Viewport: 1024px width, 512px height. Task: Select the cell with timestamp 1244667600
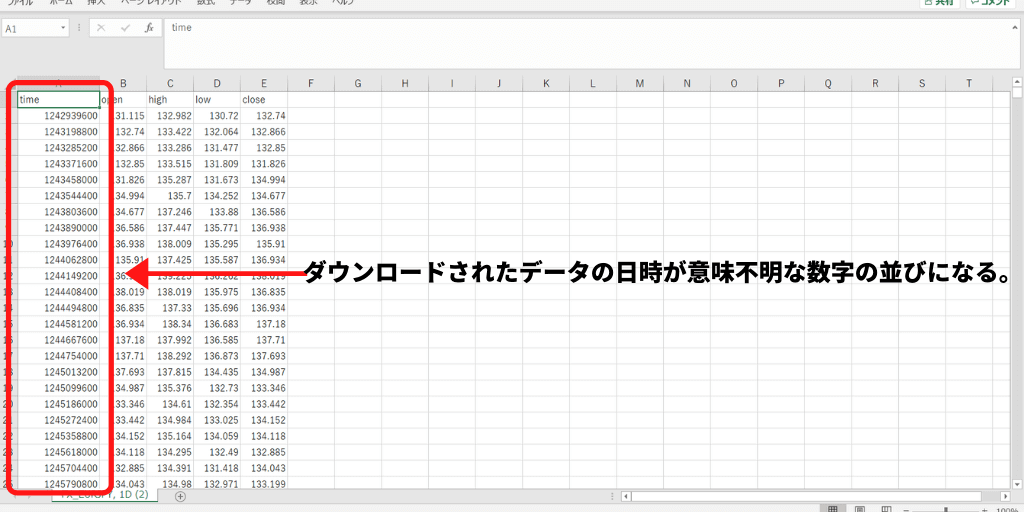pos(59,340)
